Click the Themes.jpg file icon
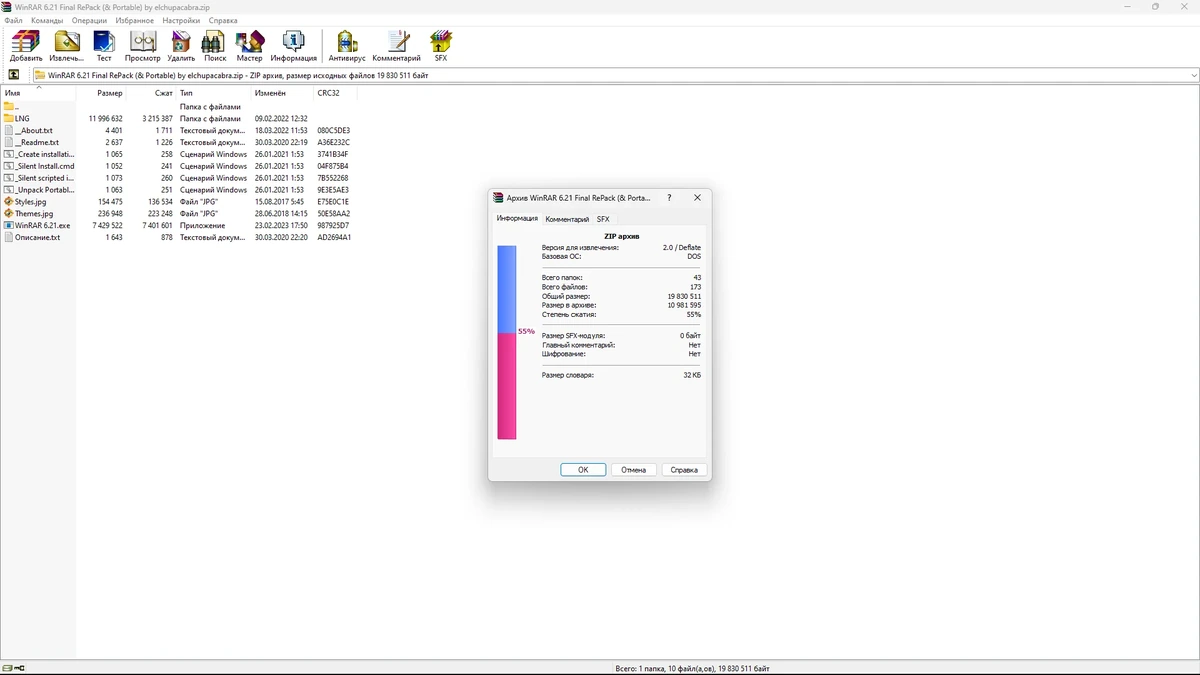The width and height of the screenshot is (1200, 675). tap(9, 214)
